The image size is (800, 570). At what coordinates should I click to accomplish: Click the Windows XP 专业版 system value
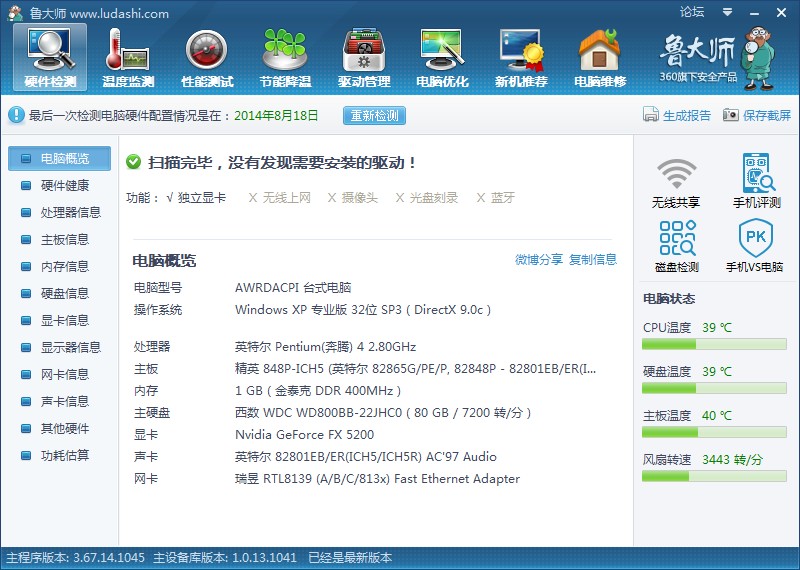coord(363,310)
